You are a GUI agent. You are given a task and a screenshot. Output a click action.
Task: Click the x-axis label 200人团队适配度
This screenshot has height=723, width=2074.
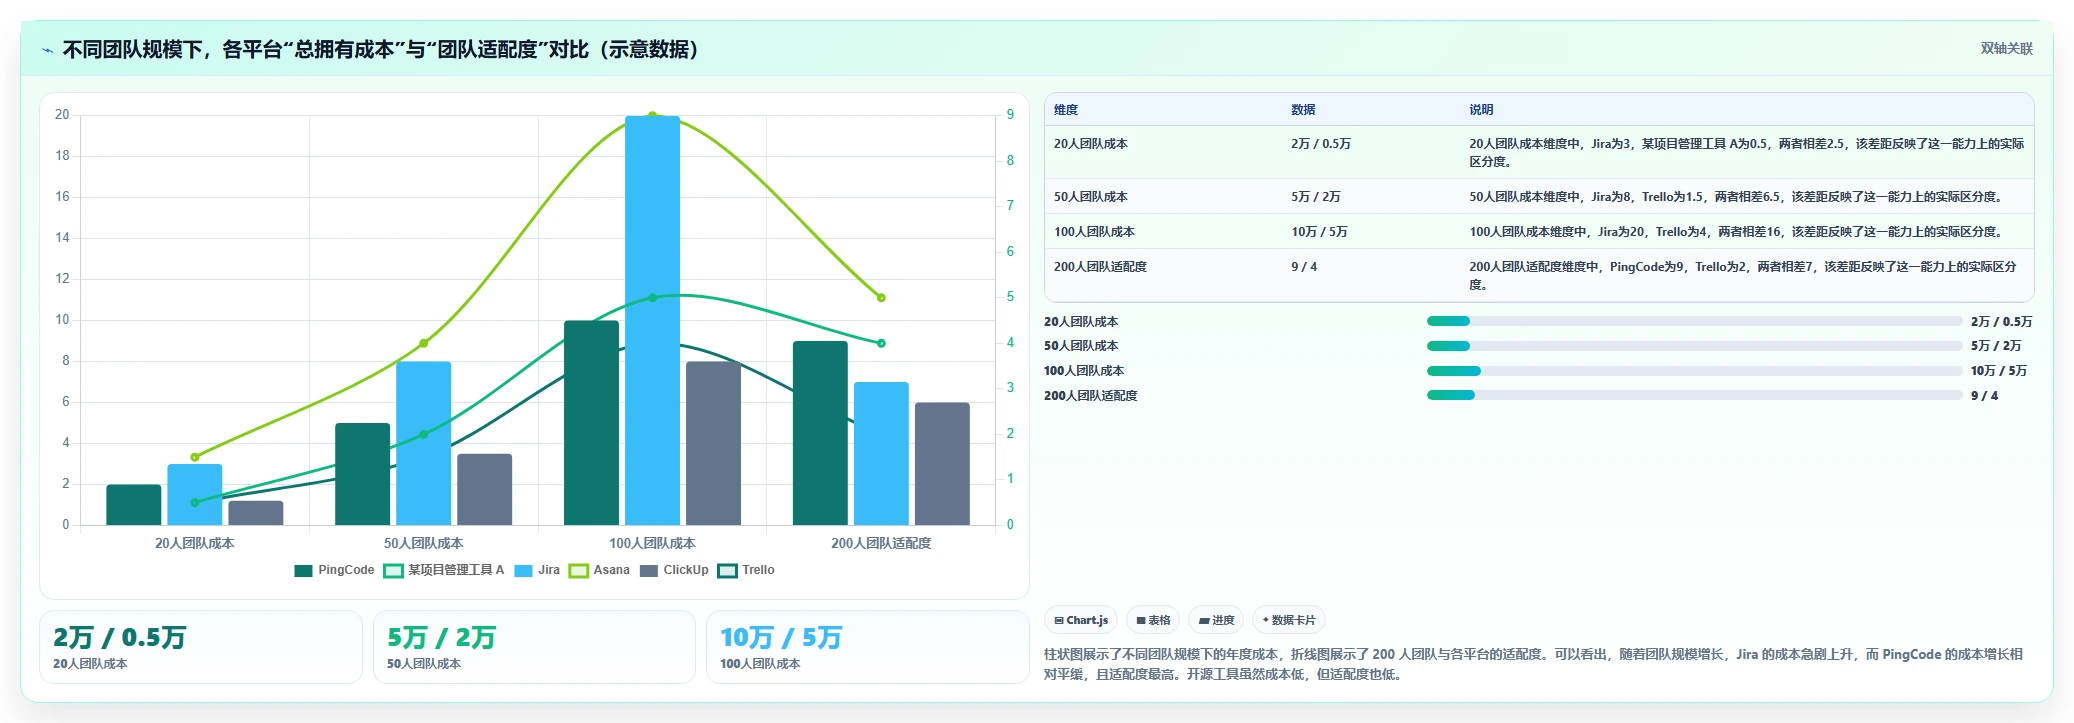[x=881, y=543]
